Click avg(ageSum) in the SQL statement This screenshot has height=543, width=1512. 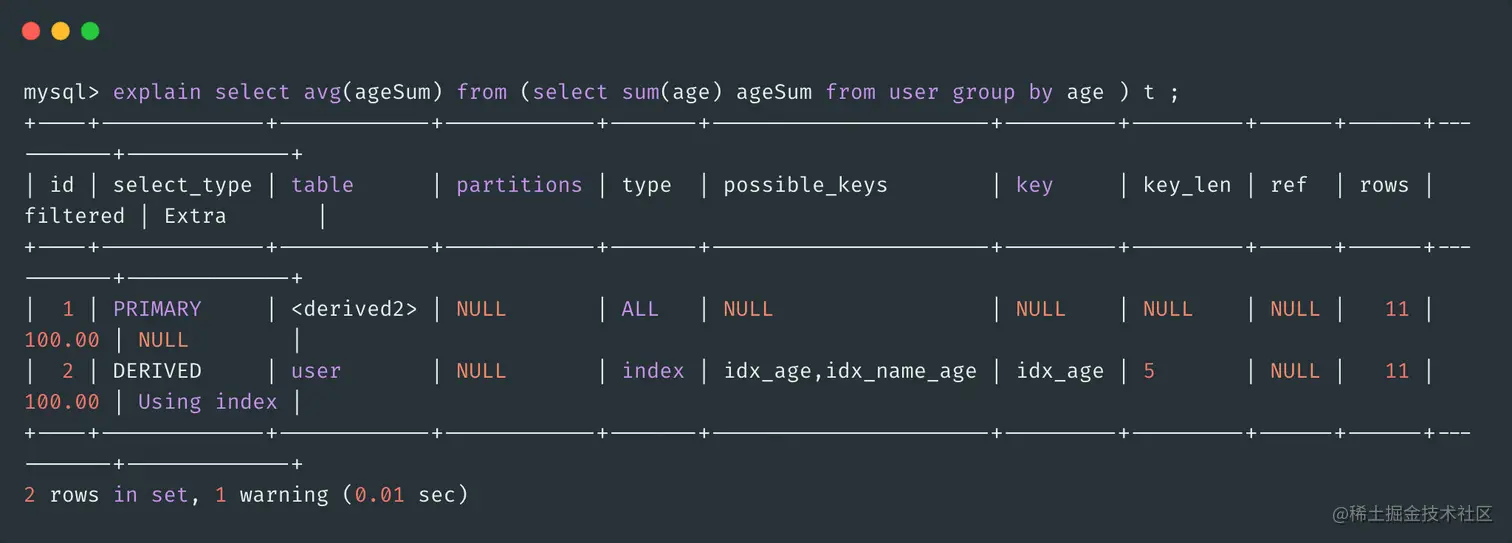click(373, 92)
